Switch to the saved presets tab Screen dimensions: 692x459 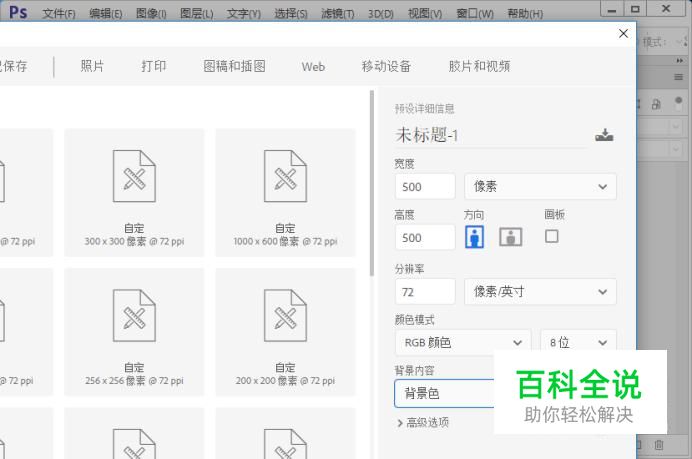pos(14,66)
